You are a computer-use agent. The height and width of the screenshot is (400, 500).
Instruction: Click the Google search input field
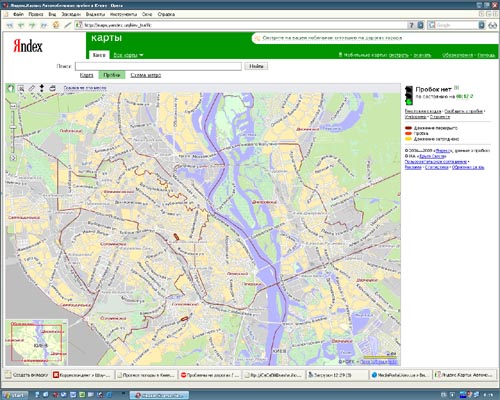tap(457, 25)
